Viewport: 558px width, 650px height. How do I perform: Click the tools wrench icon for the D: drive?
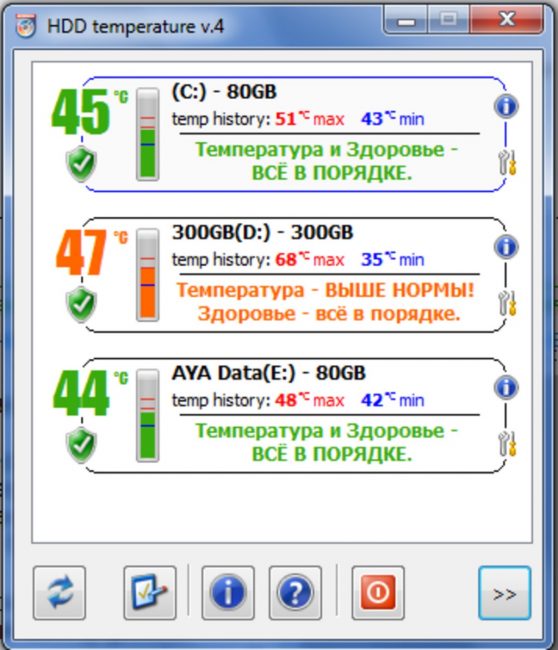point(507,303)
